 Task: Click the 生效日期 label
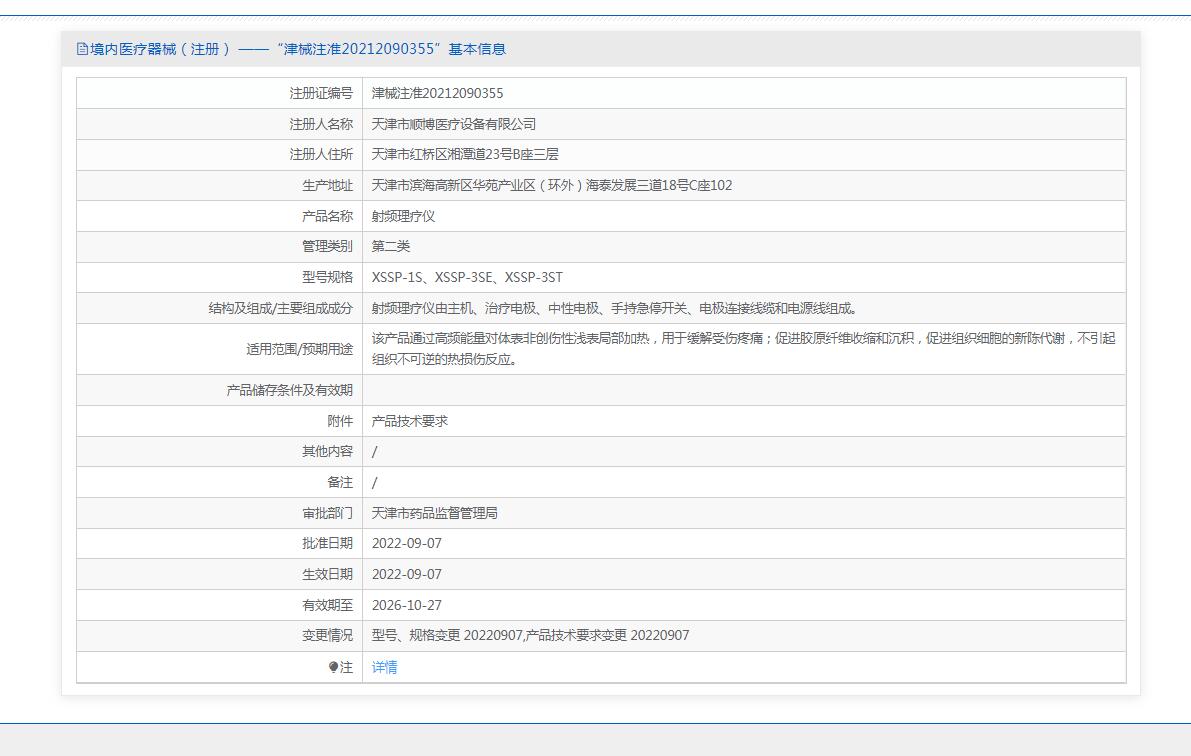tap(327, 574)
